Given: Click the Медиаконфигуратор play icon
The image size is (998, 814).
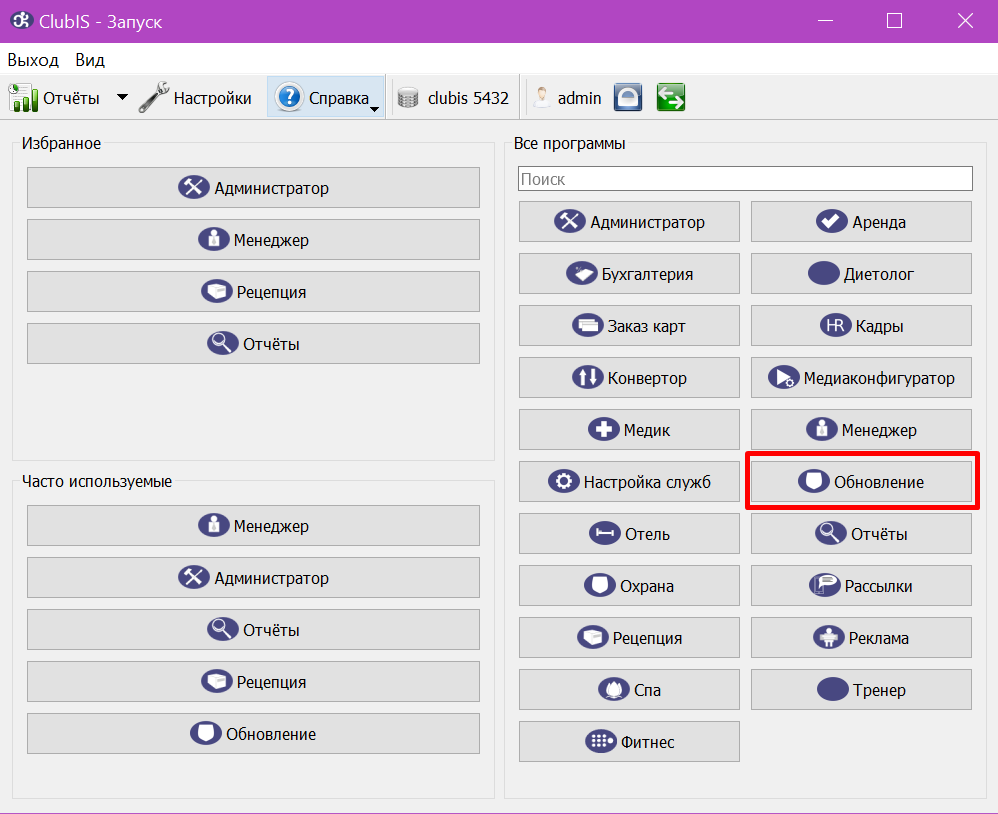Looking at the screenshot, I should pyautogui.click(x=783, y=377).
